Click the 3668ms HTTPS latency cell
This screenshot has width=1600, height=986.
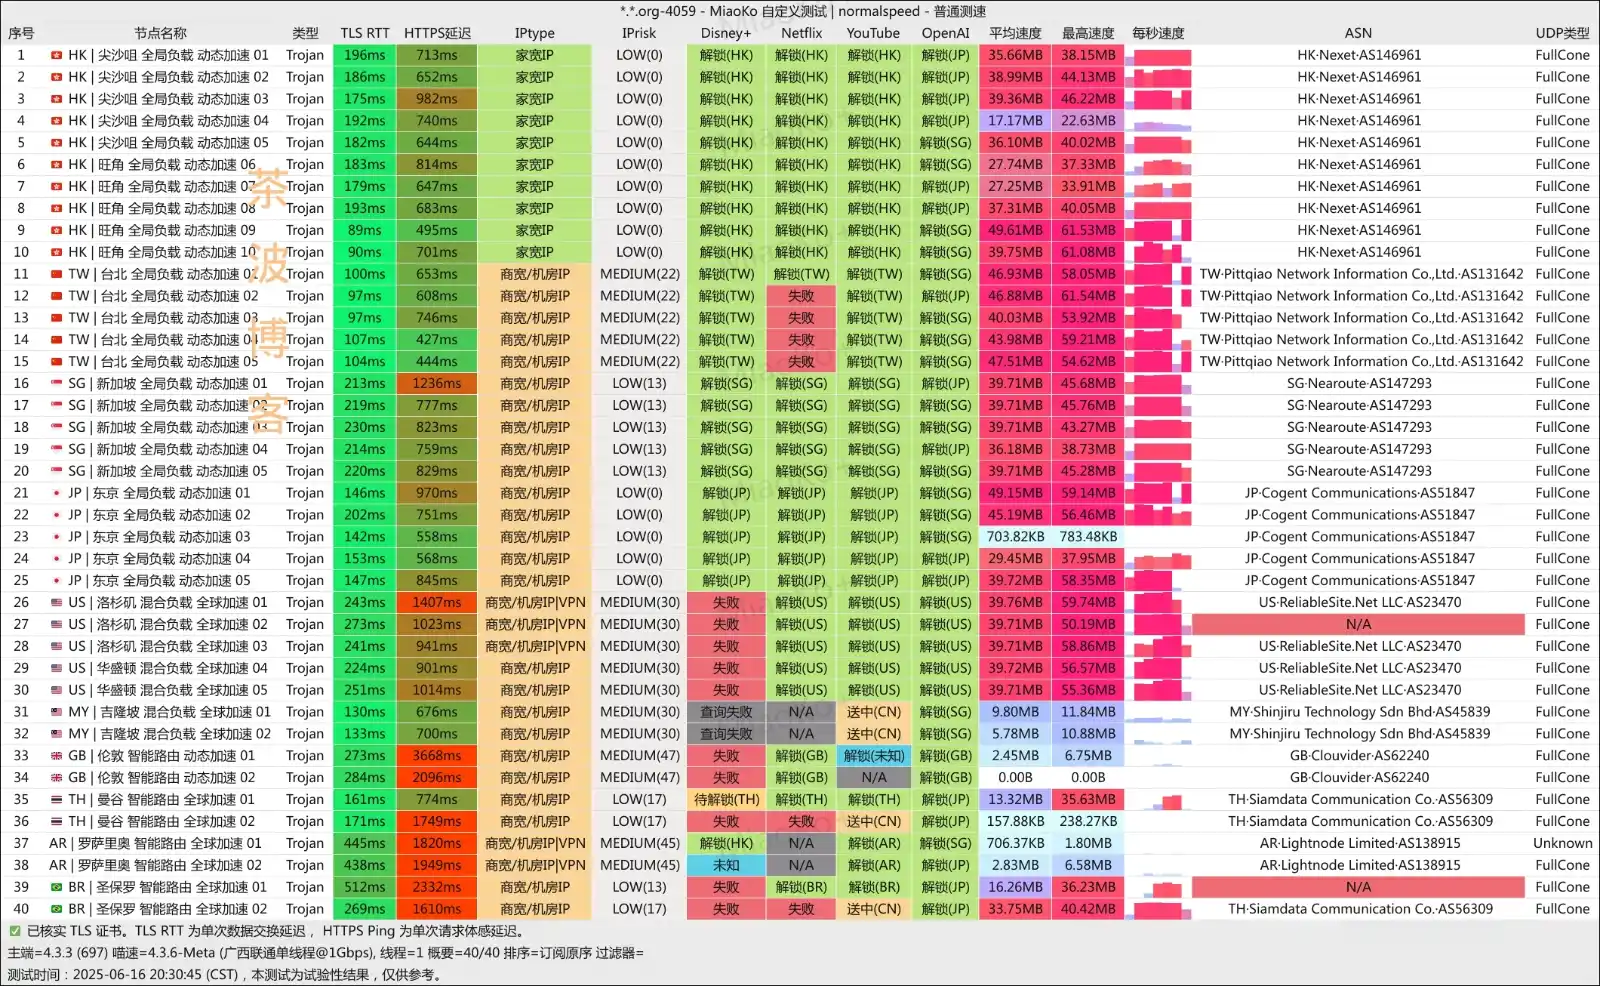pos(437,756)
